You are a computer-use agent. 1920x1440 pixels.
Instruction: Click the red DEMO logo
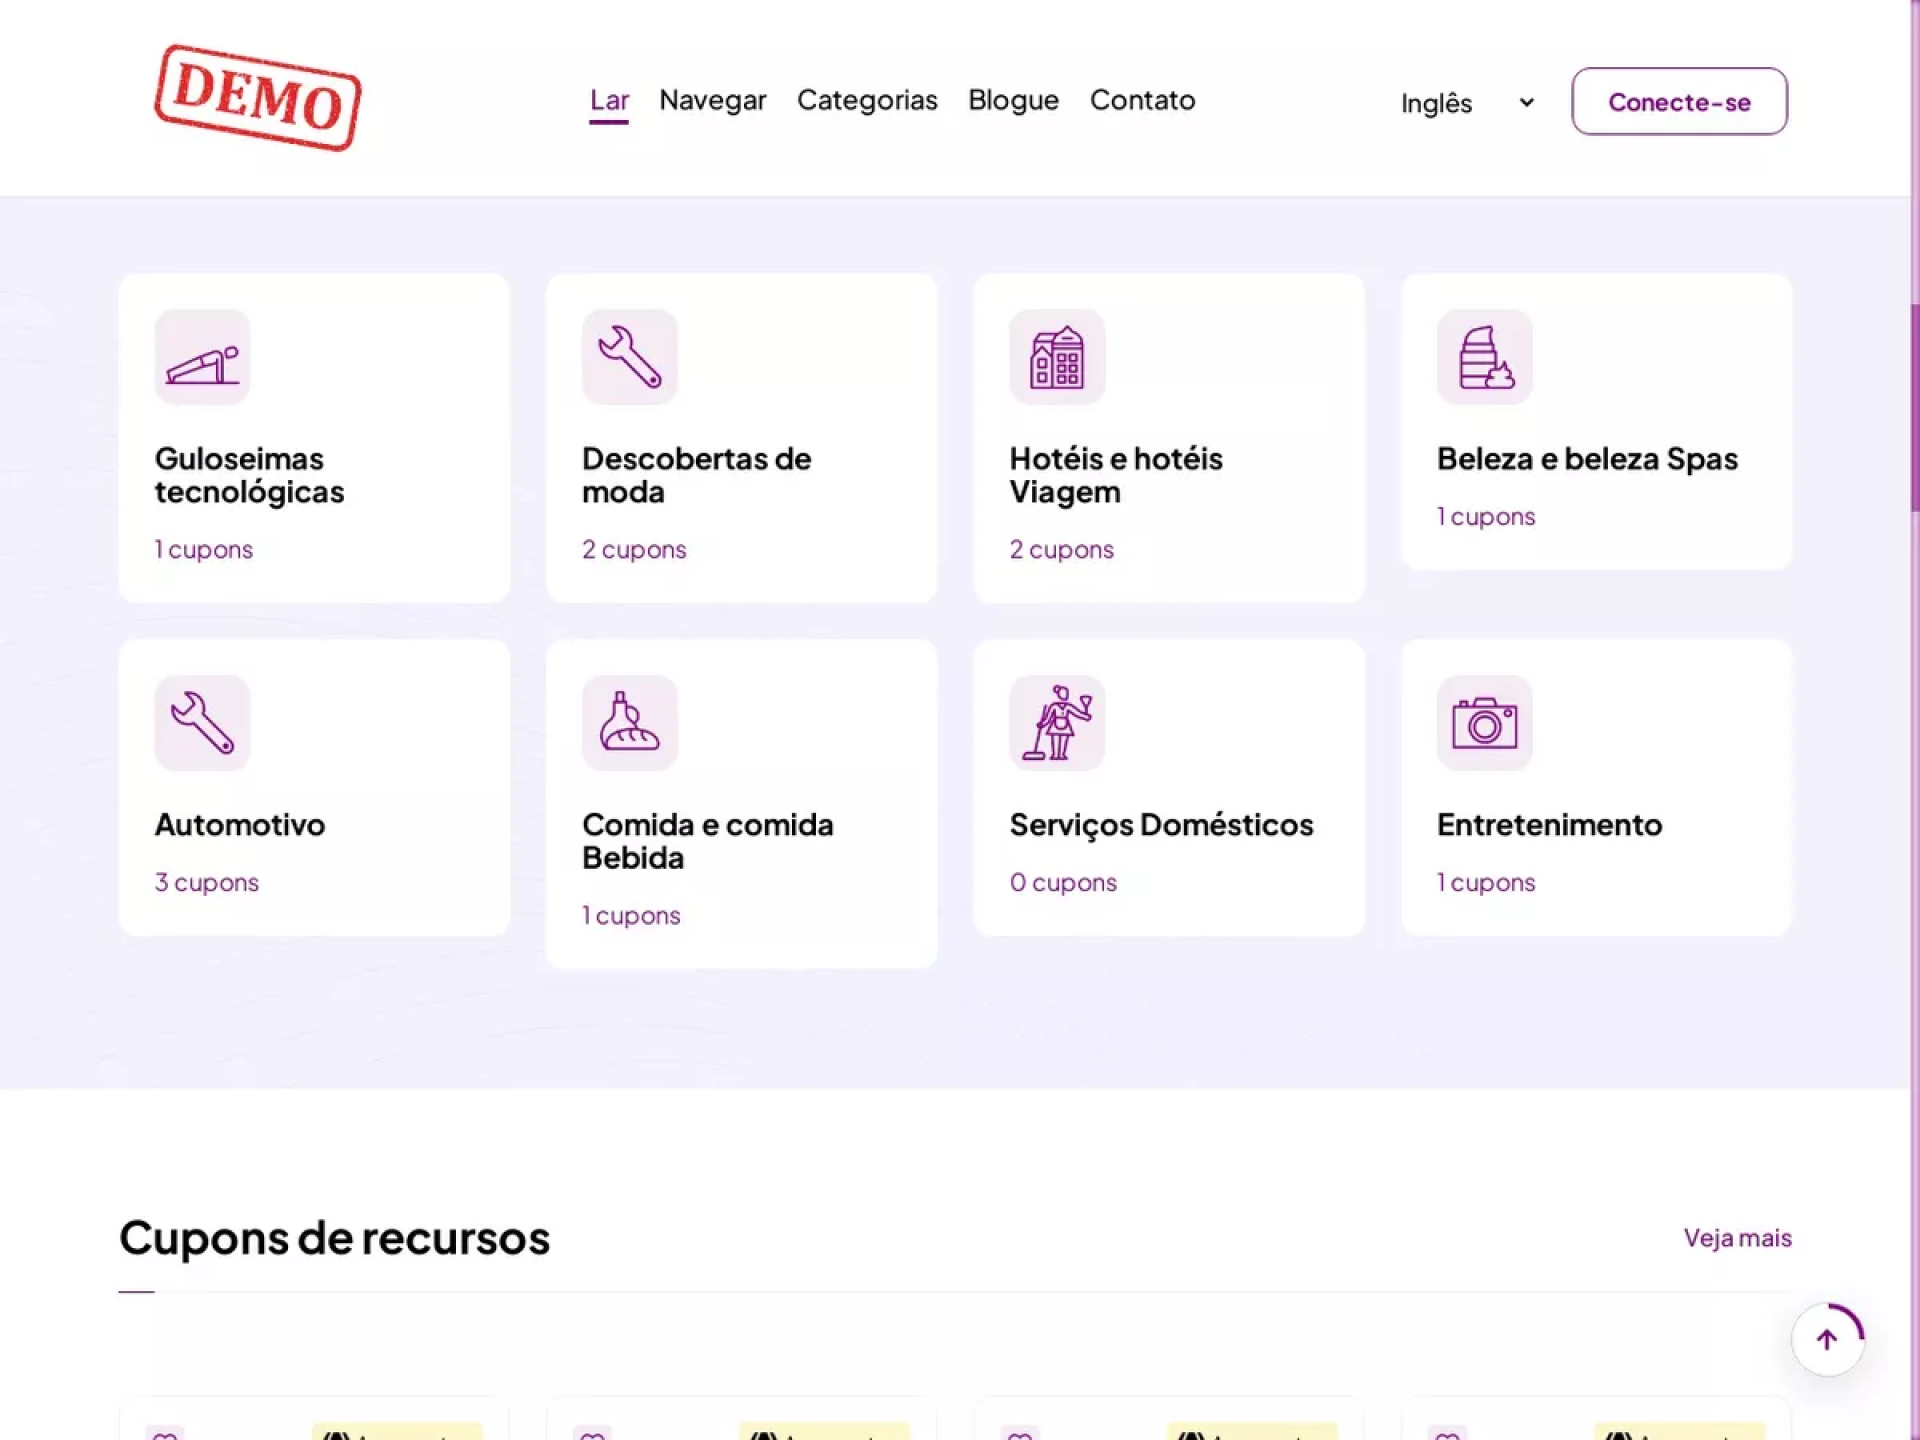tap(258, 98)
